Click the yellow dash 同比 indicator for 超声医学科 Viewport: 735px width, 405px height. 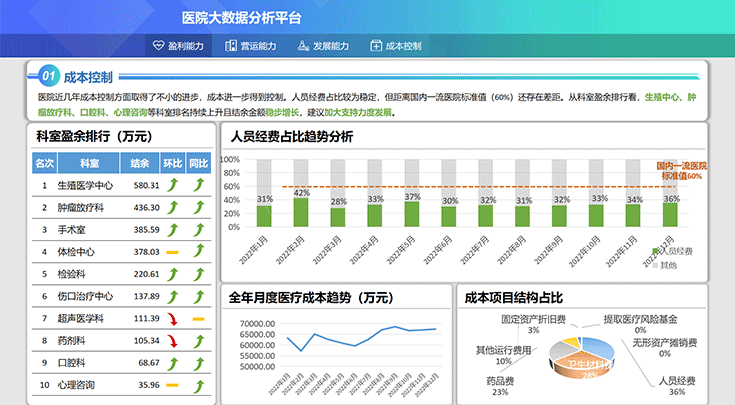click(198, 318)
